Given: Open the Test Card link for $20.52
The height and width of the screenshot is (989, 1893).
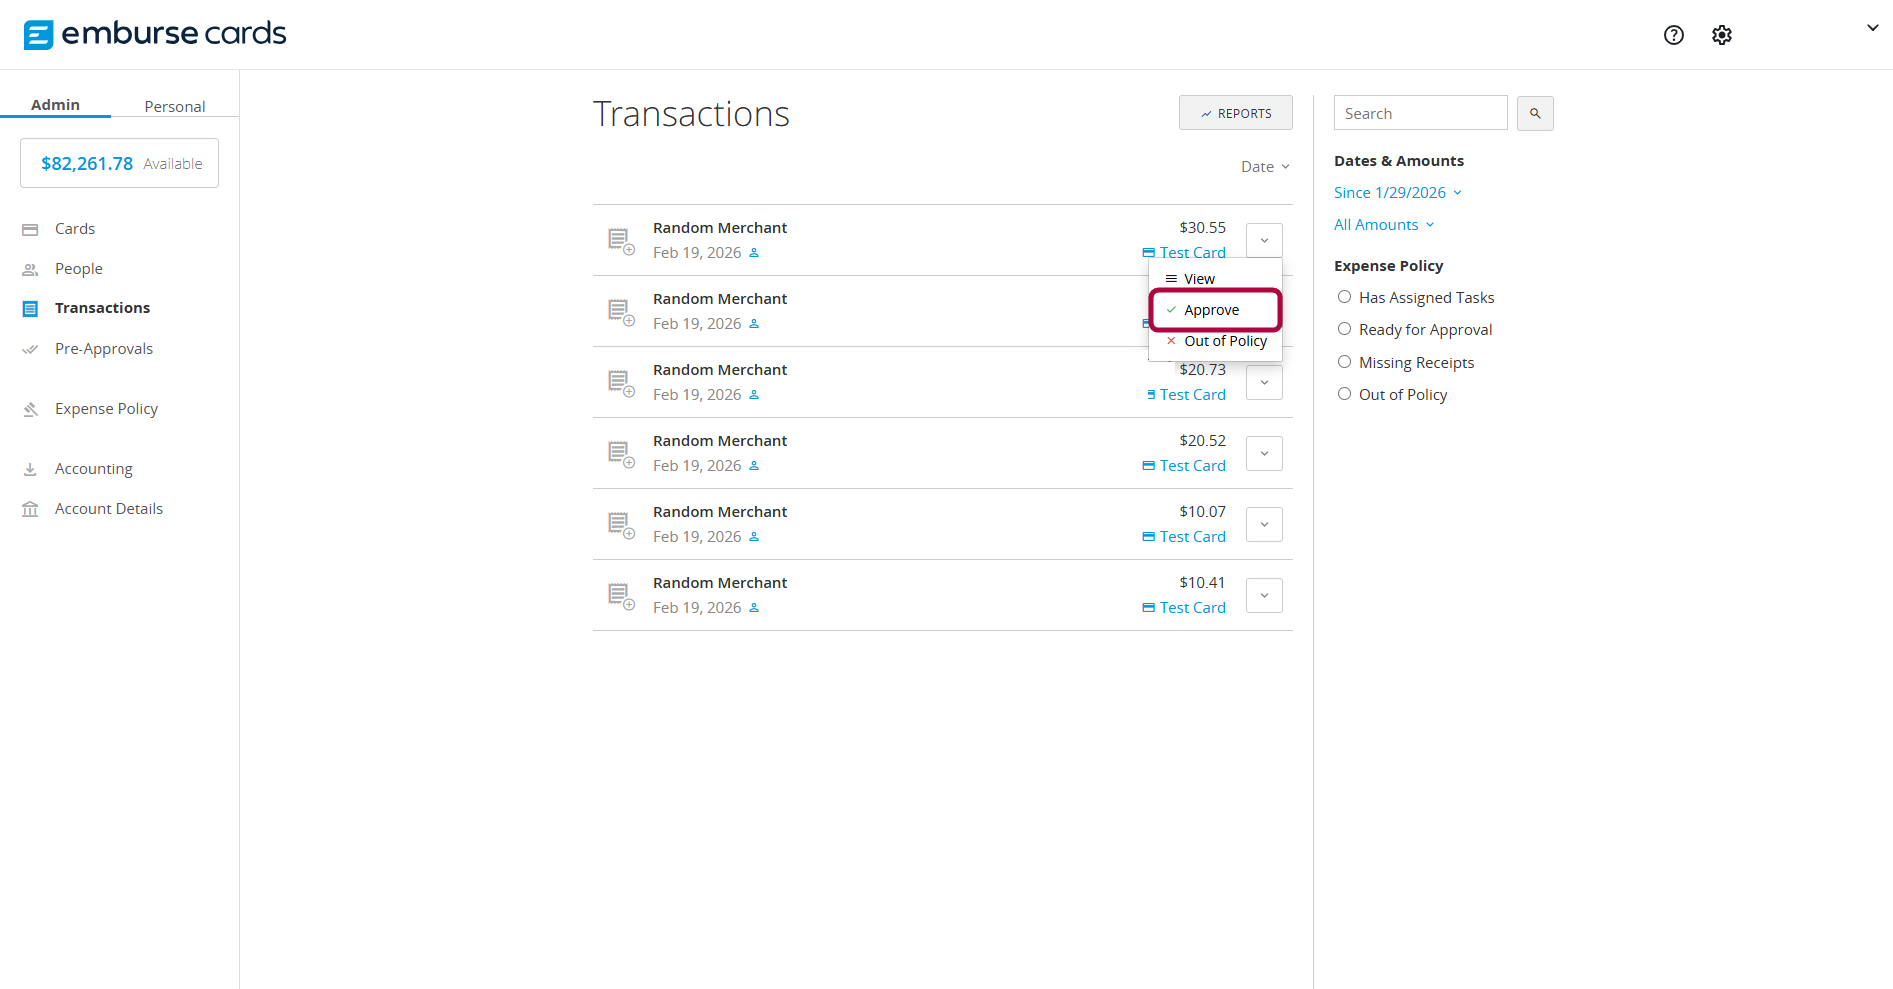Looking at the screenshot, I should [x=1191, y=466].
